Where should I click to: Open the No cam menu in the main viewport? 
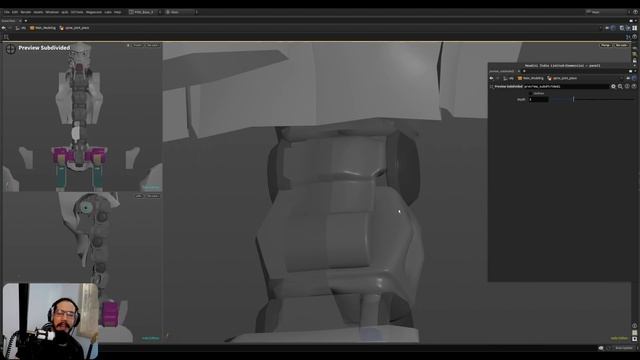[x=621, y=45]
